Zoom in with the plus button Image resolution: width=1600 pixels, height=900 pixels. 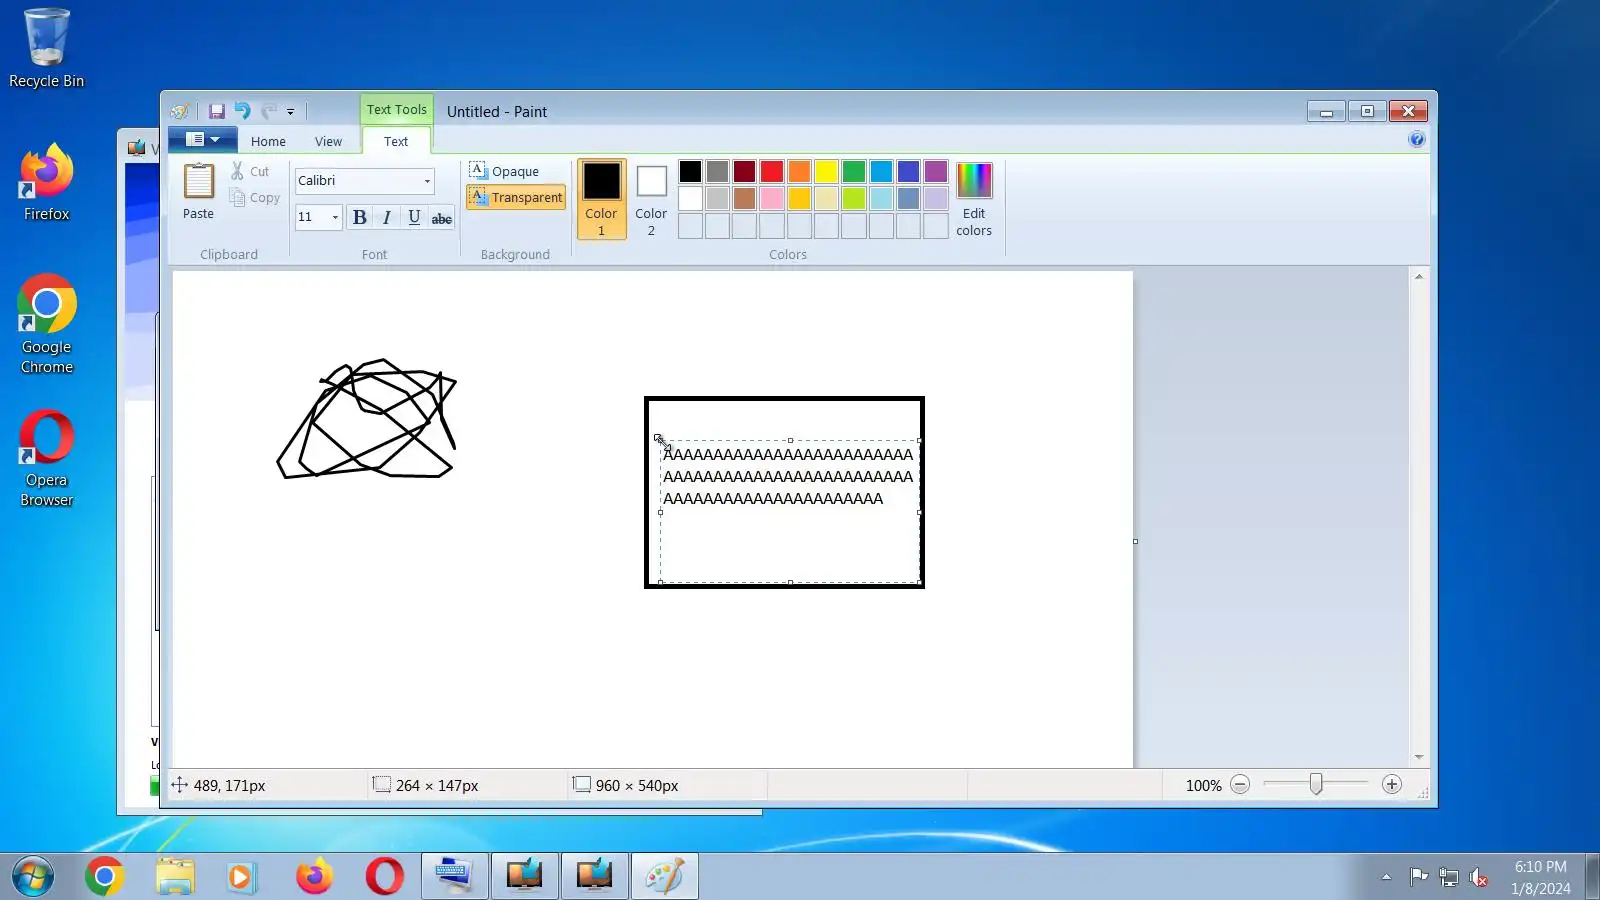point(1392,785)
